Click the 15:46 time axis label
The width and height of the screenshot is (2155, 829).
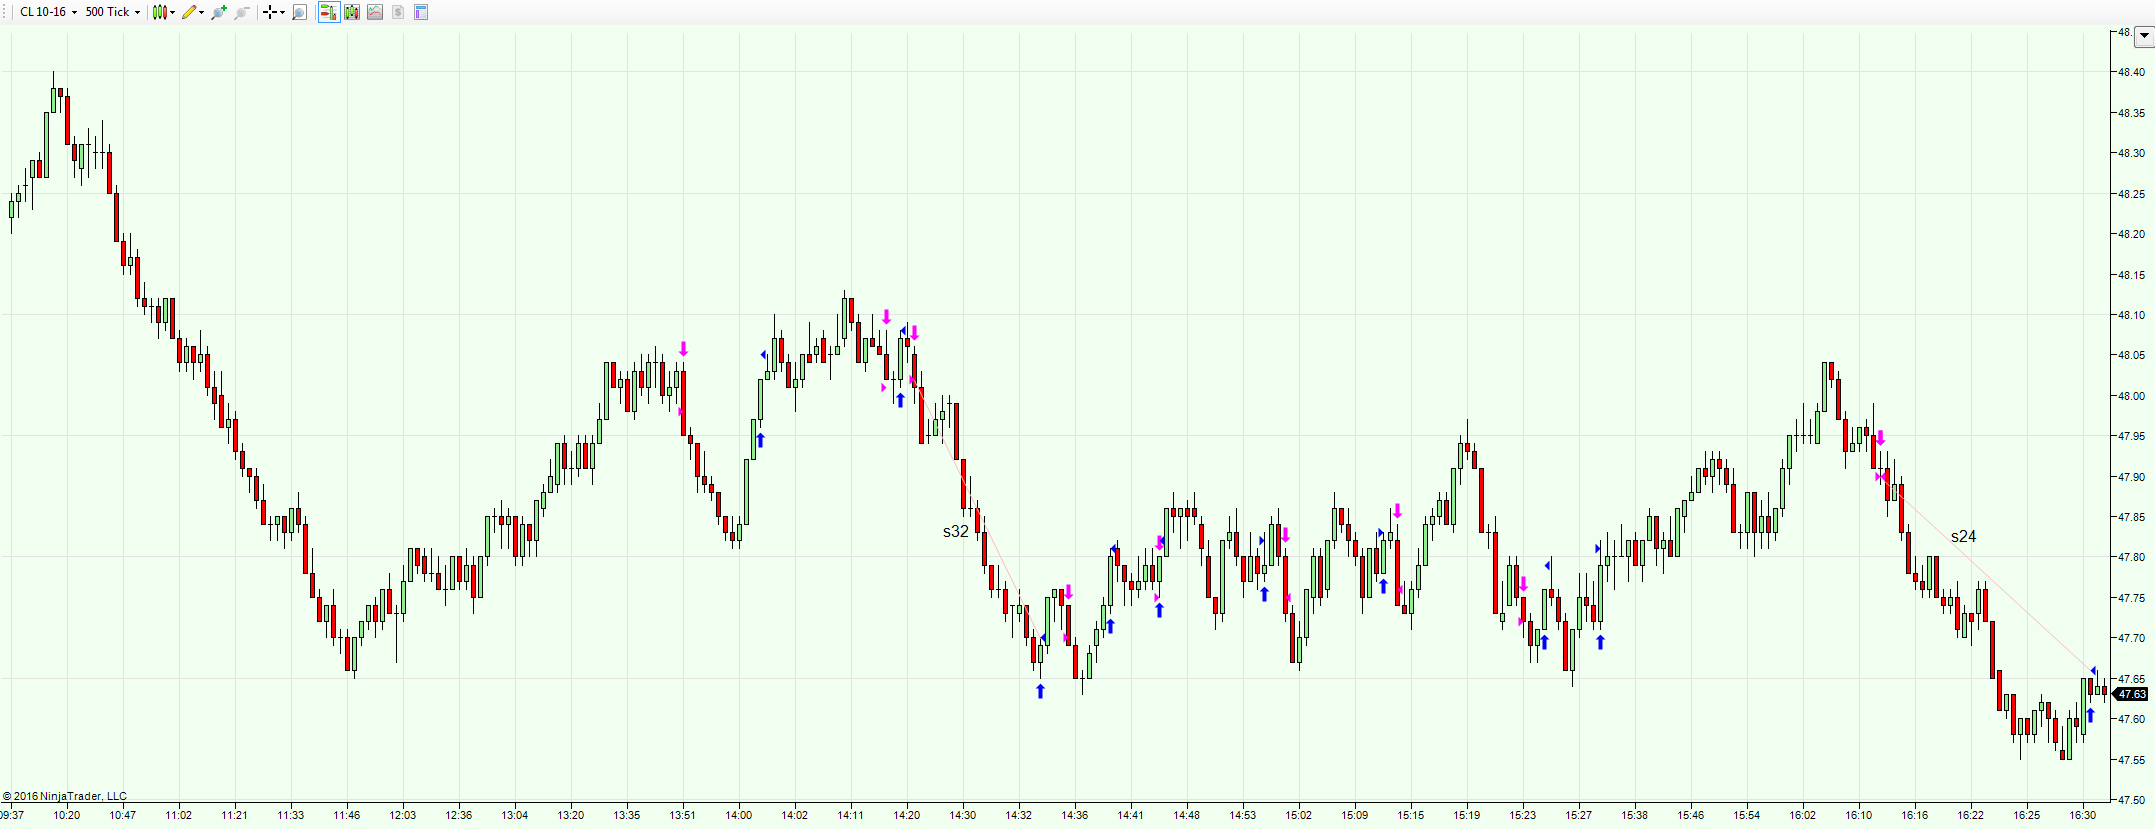click(x=1691, y=815)
